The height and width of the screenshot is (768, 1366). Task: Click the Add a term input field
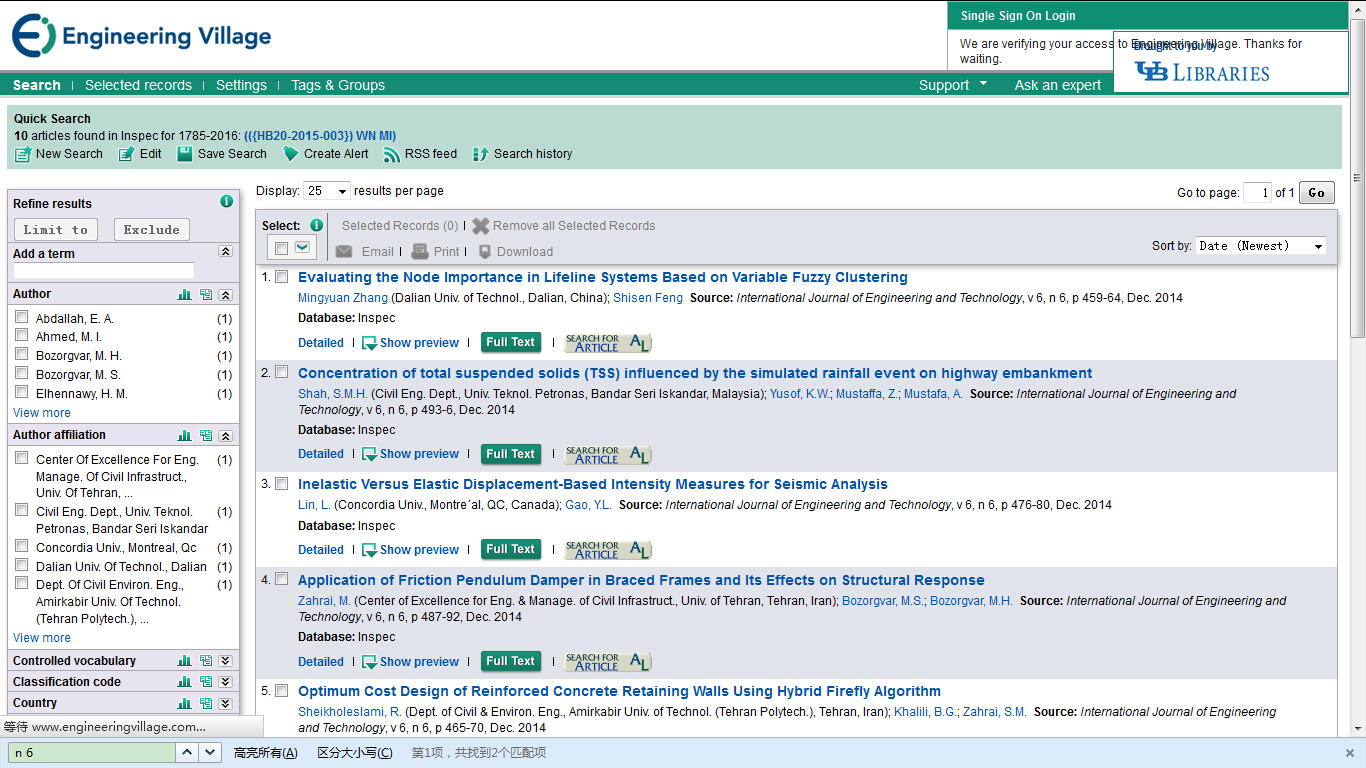tap(104, 271)
